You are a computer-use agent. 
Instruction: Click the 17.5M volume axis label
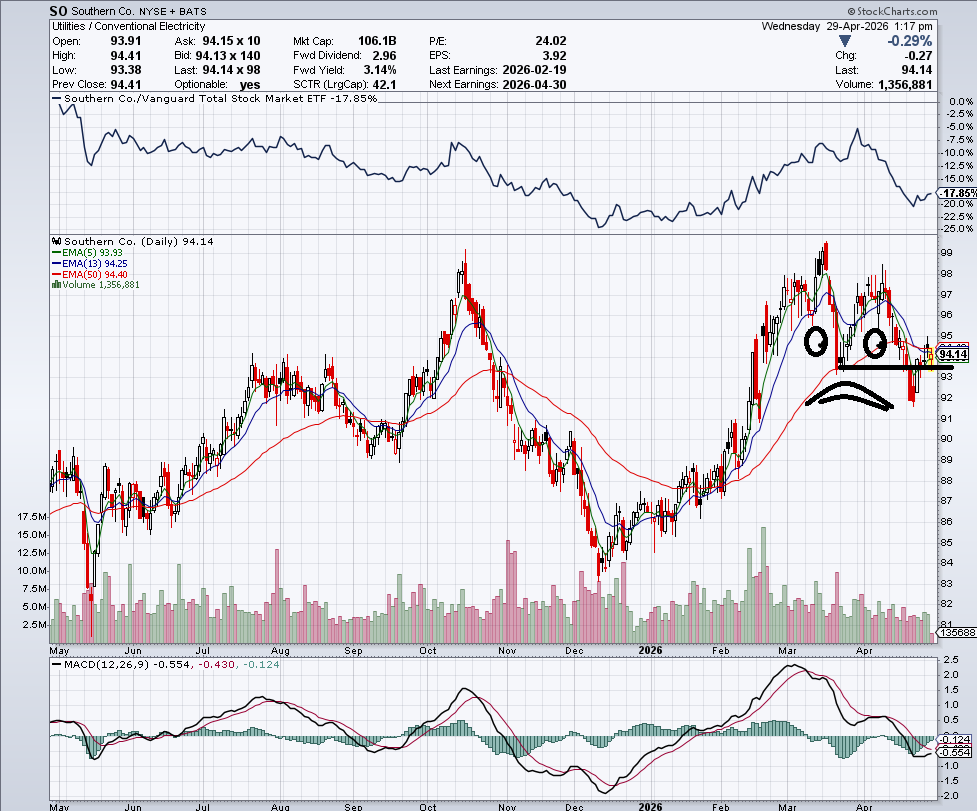32,516
